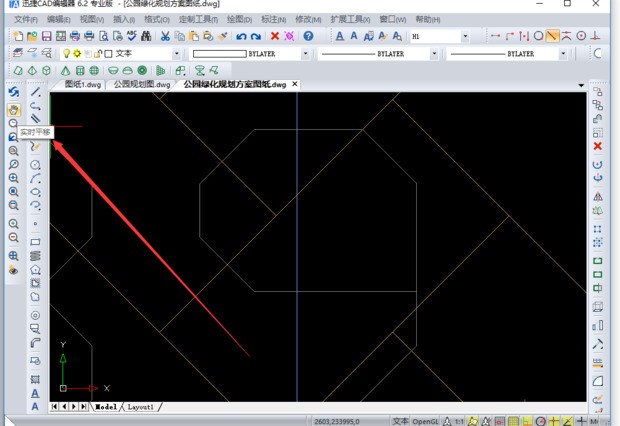
Task: Switch to the Layout1 tab
Action: pyautogui.click(x=141, y=407)
